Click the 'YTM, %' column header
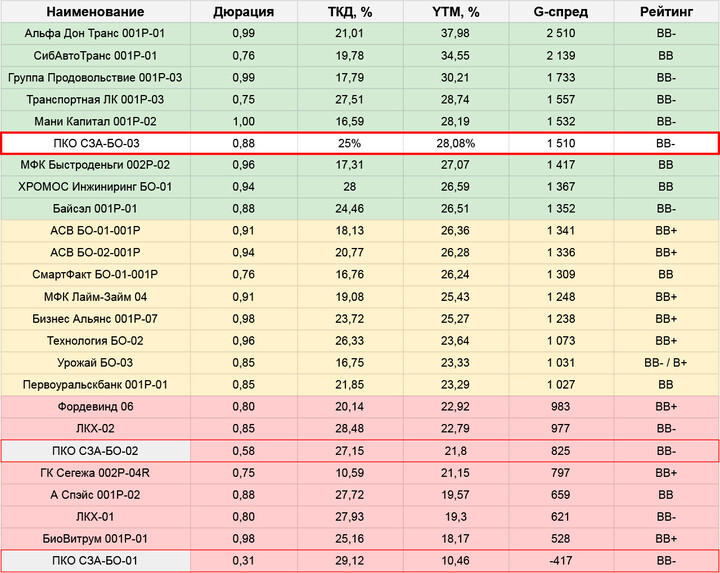Image resolution: width=720 pixels, height=573 pixels. click(x=456, y=11)
